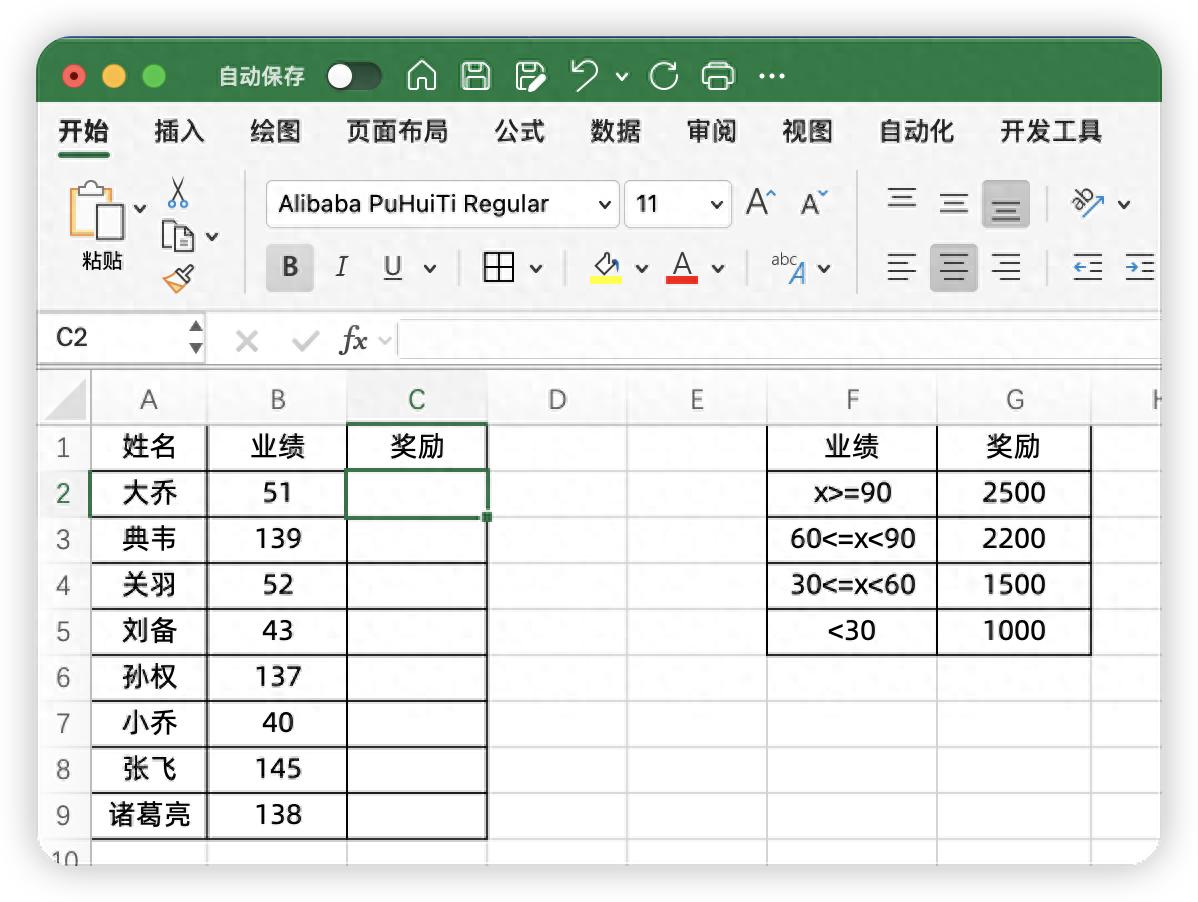Toggle bottom vertical alignment

pyautogui.click(x=1005, y=204)
